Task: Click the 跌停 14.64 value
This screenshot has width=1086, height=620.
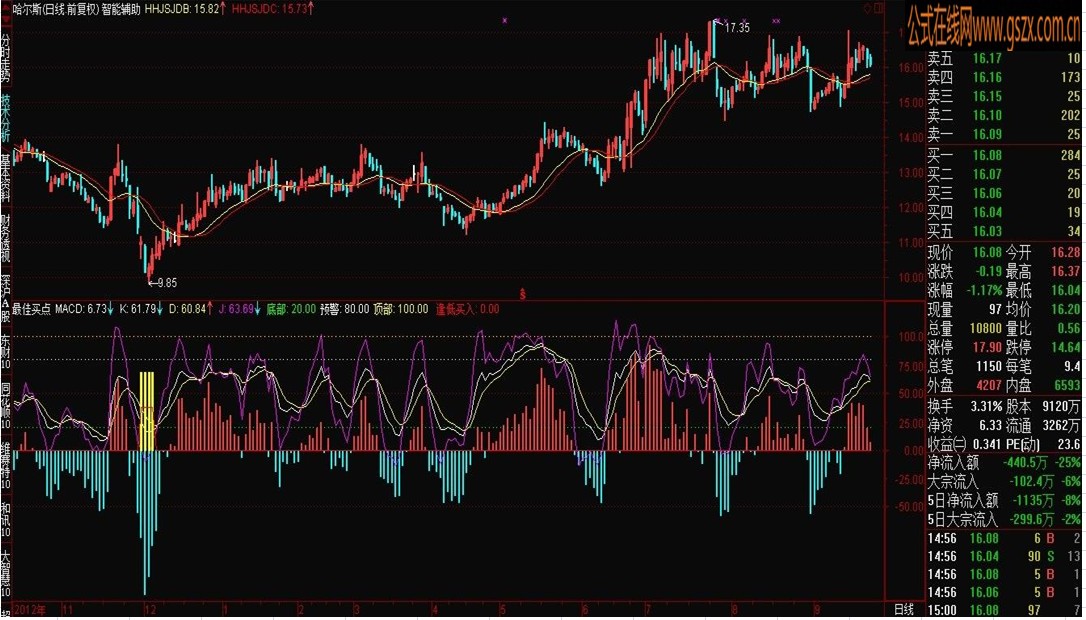Action: [x=1066, y=347]
